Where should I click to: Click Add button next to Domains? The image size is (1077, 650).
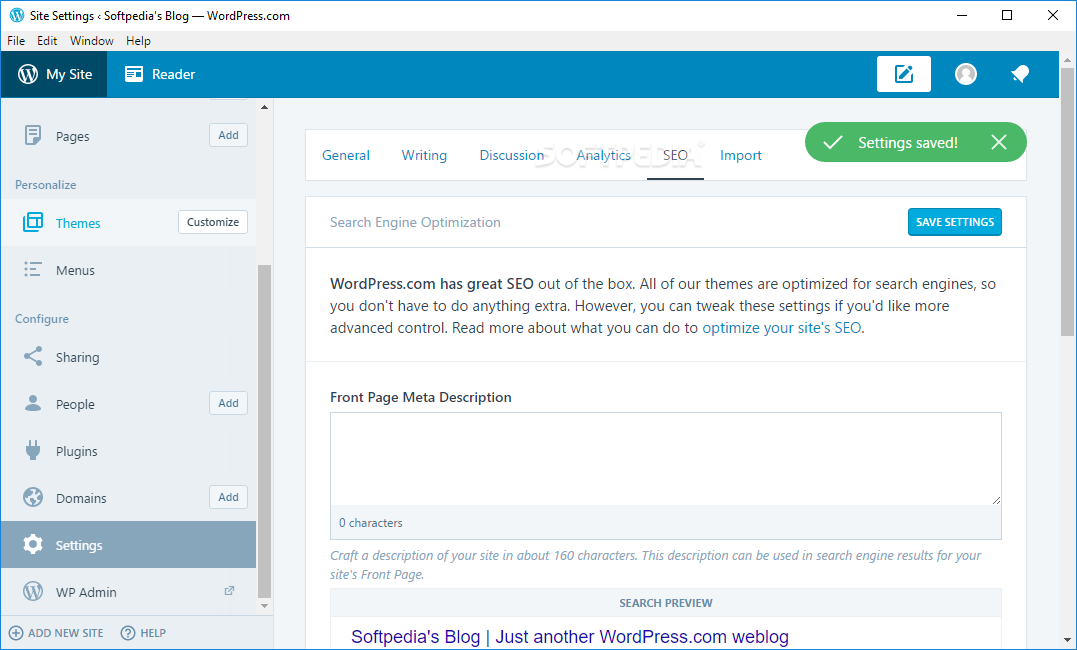228,497
